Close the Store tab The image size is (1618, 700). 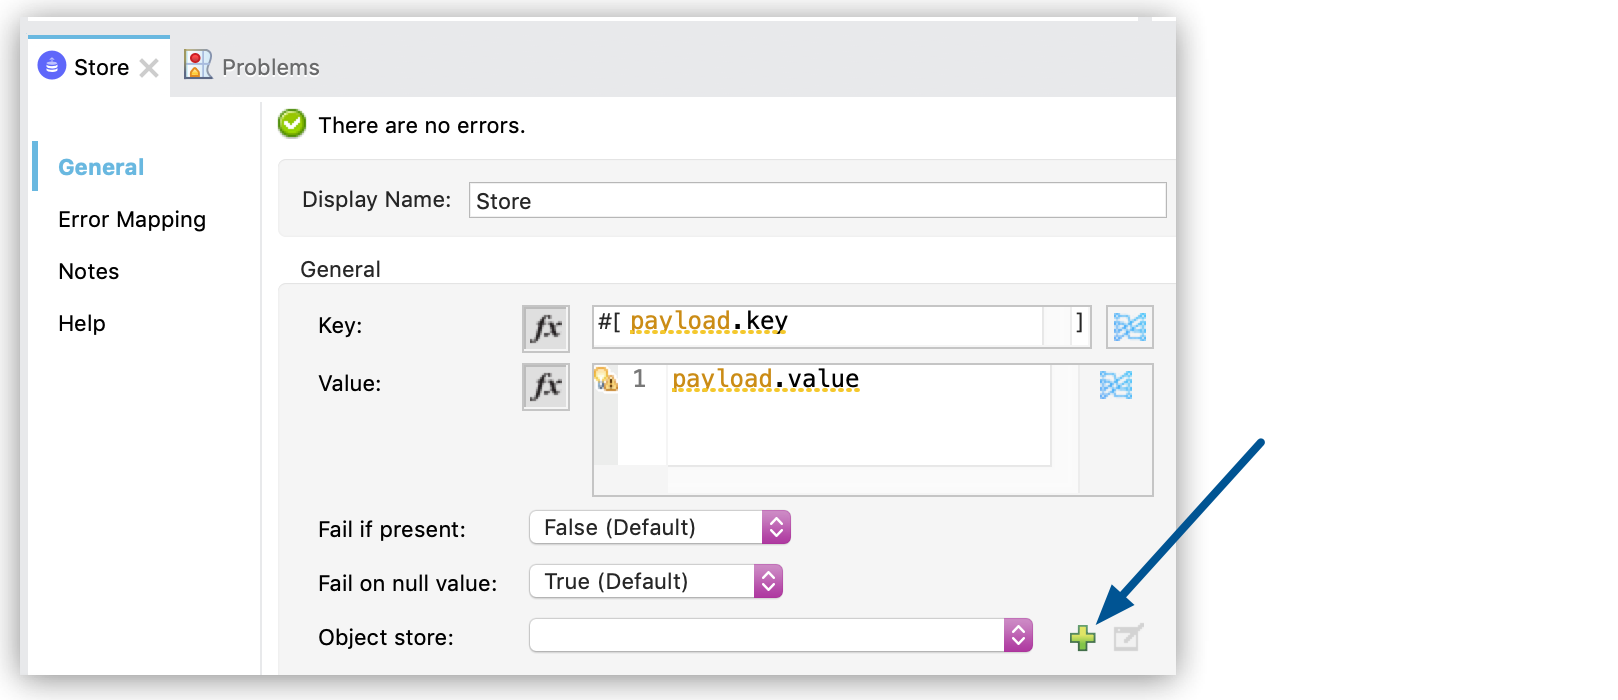(149, 68)
